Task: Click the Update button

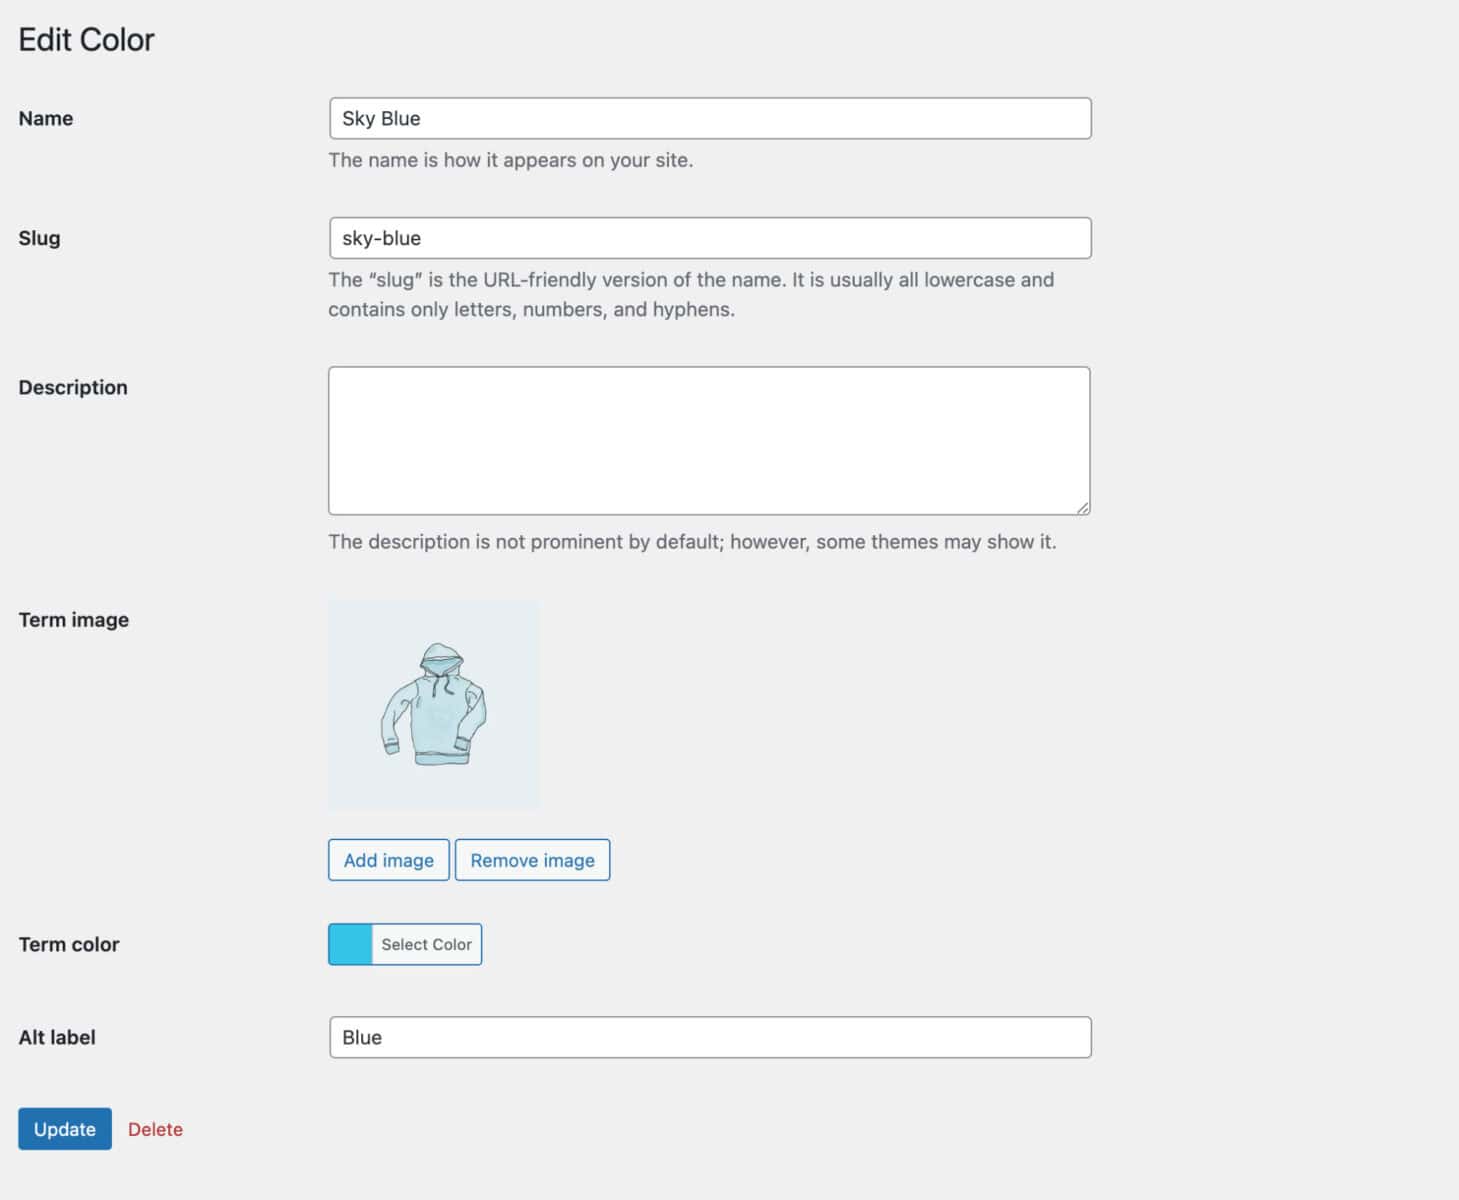Action: point(64,1129)
